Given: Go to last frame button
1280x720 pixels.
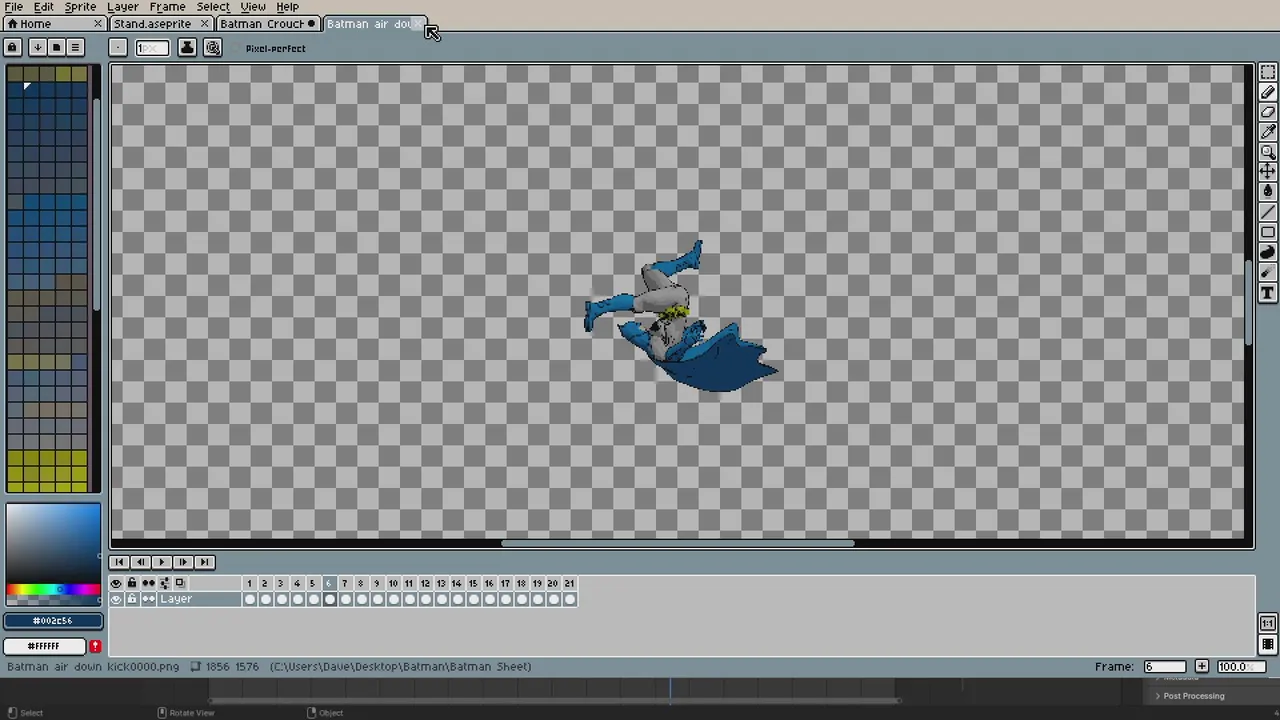Looking at the screenshot, I should pos(204,562).
